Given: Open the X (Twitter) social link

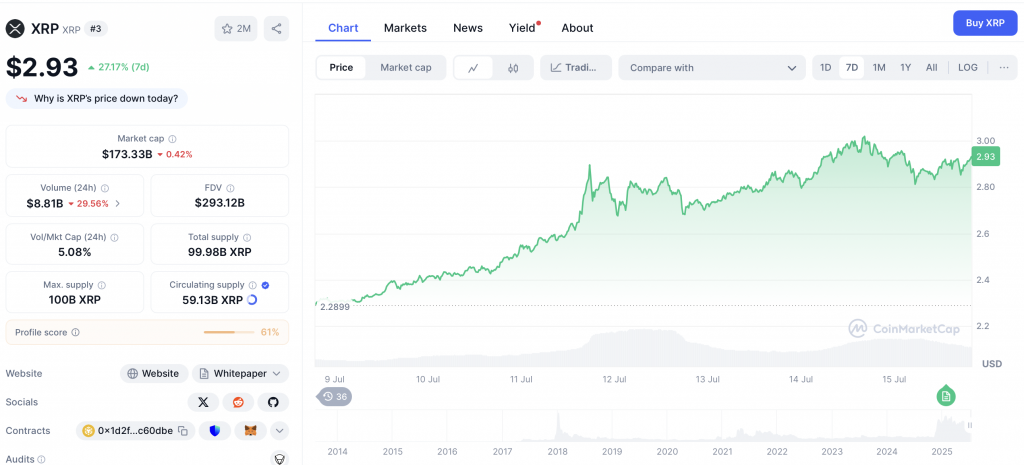Looking at the screenshot, I should click(x=203, y=402).
